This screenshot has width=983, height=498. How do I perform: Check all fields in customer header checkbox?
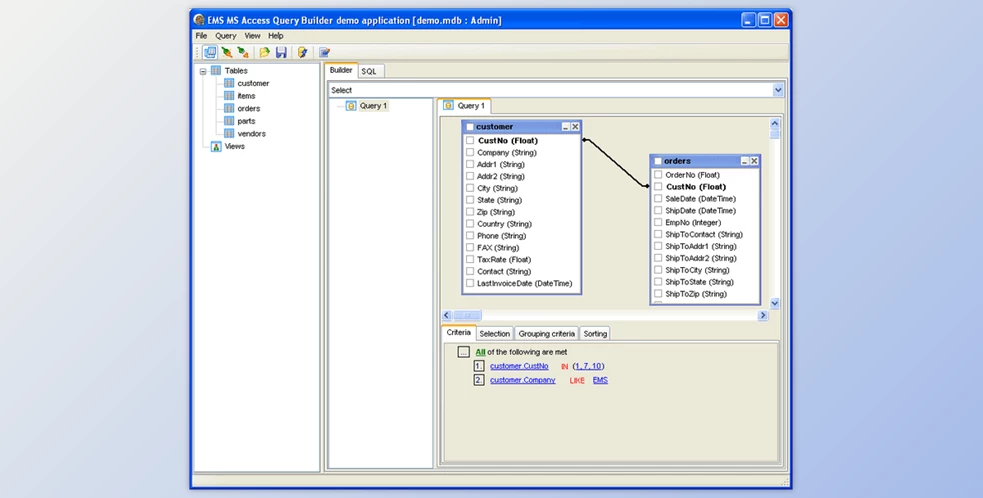point(470,127)
